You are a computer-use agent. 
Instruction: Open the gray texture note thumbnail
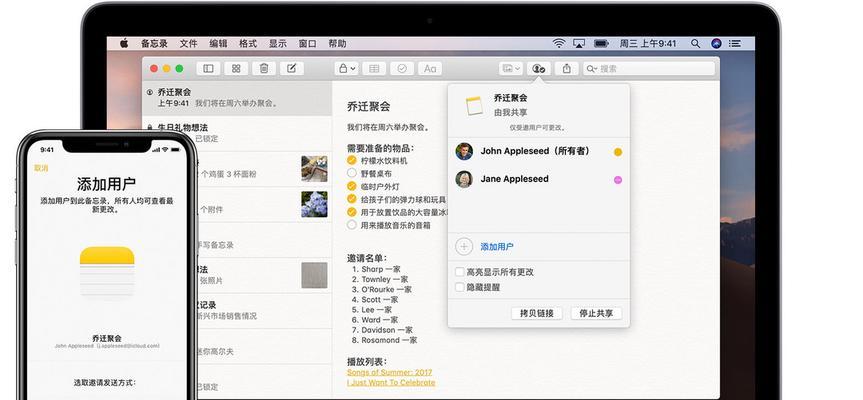pyautogui.click(x=314, y=275)
